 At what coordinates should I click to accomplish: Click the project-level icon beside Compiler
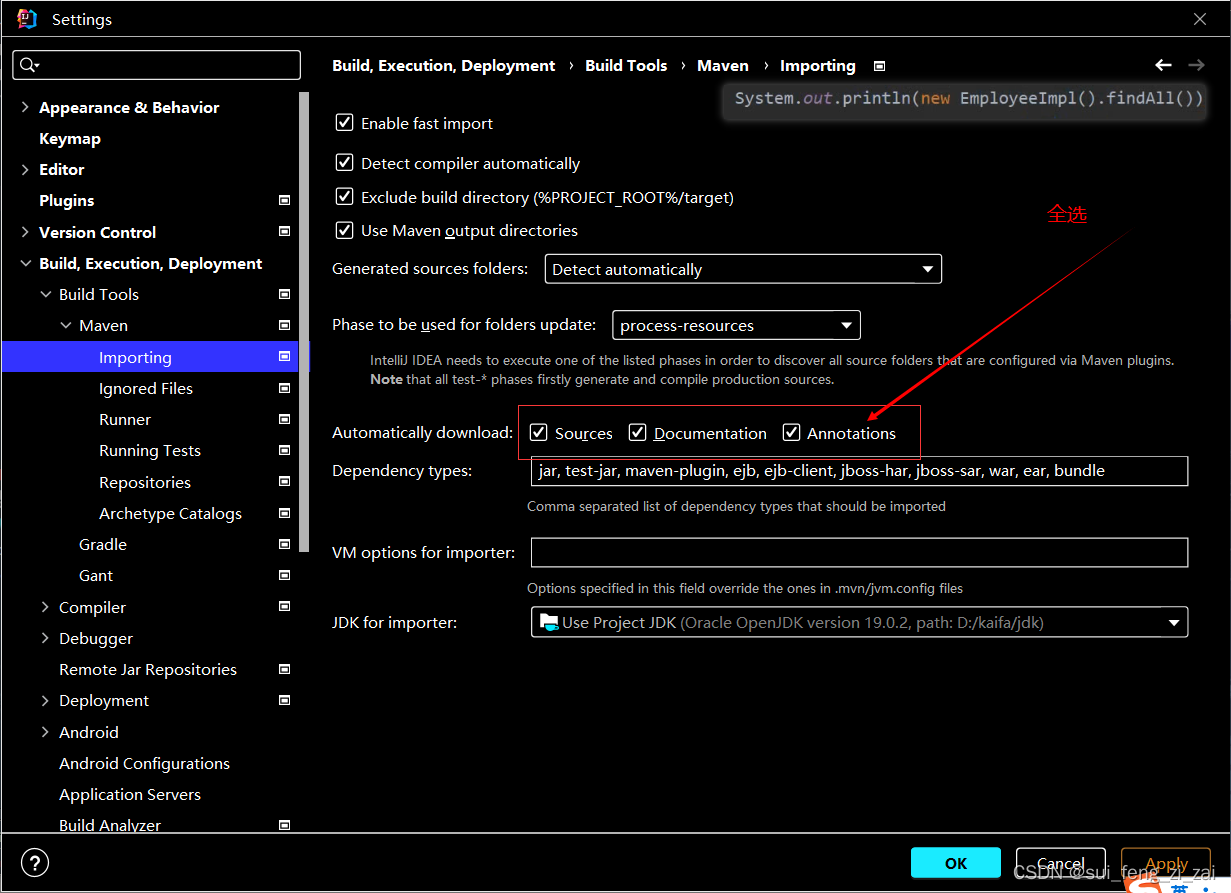[284, 607]
